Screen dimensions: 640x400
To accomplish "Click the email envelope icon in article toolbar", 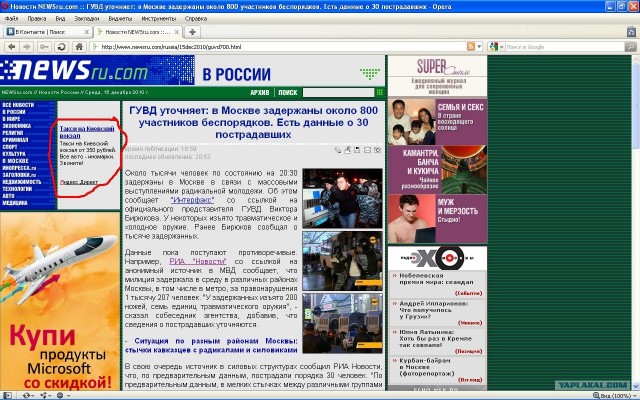I will click(x=367, y=150).
